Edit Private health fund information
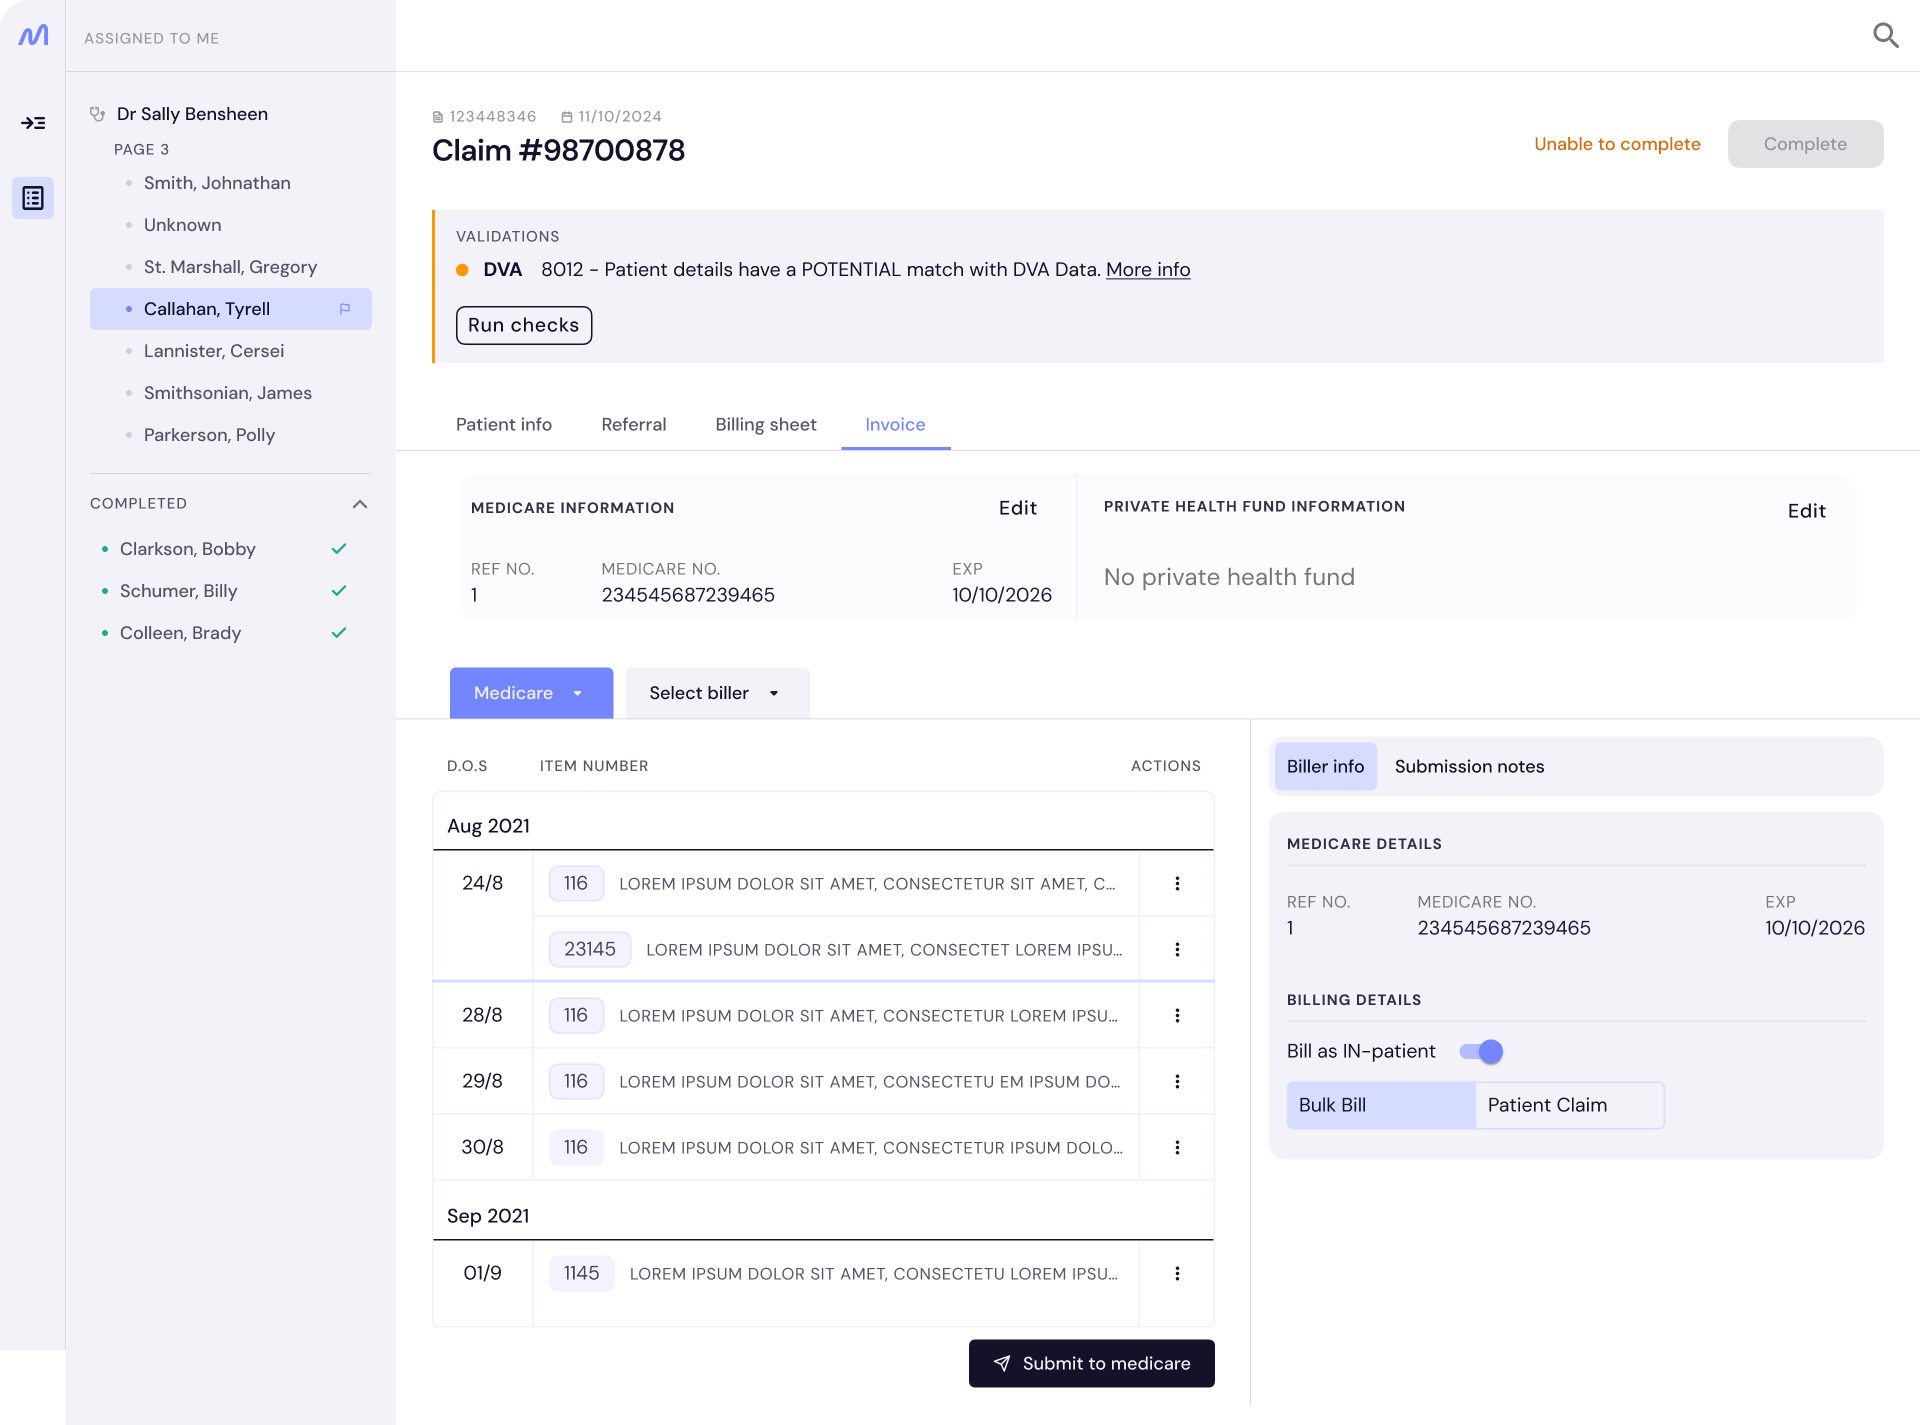Image resolution: width=1920 pixels, height=1425 pixels. (1807, 511)
